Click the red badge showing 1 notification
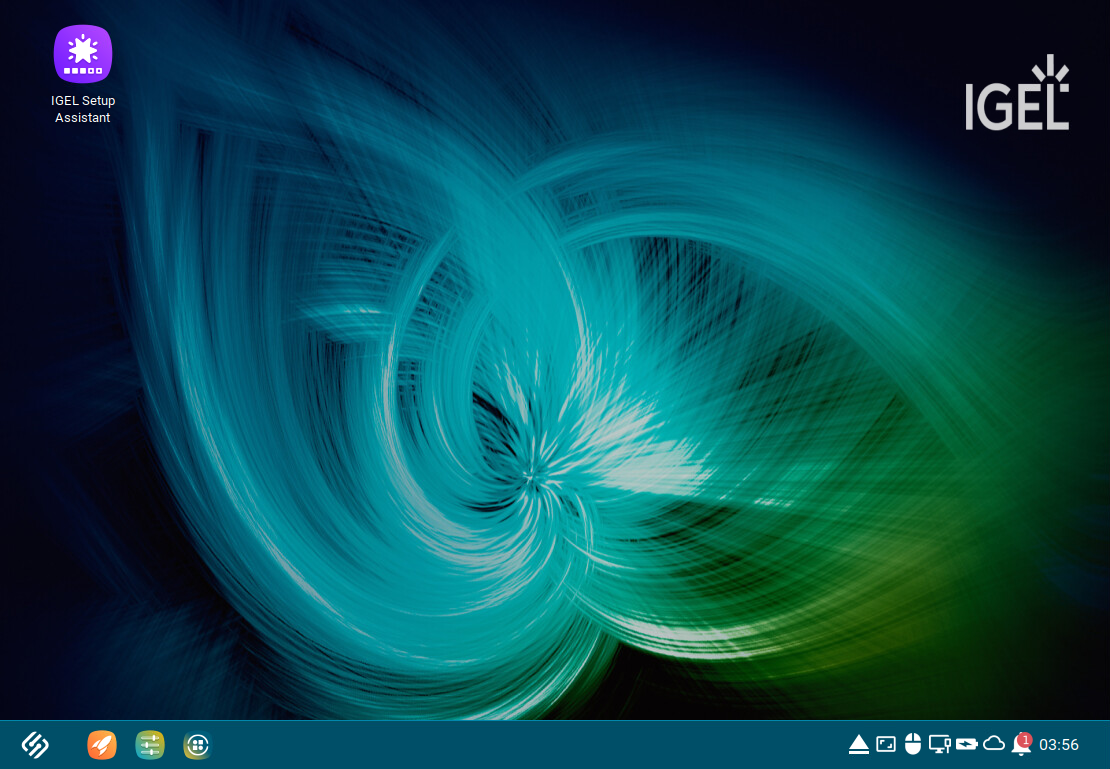The height and width of the screenshot is (769, 1110). click(x=1024, y=738)
